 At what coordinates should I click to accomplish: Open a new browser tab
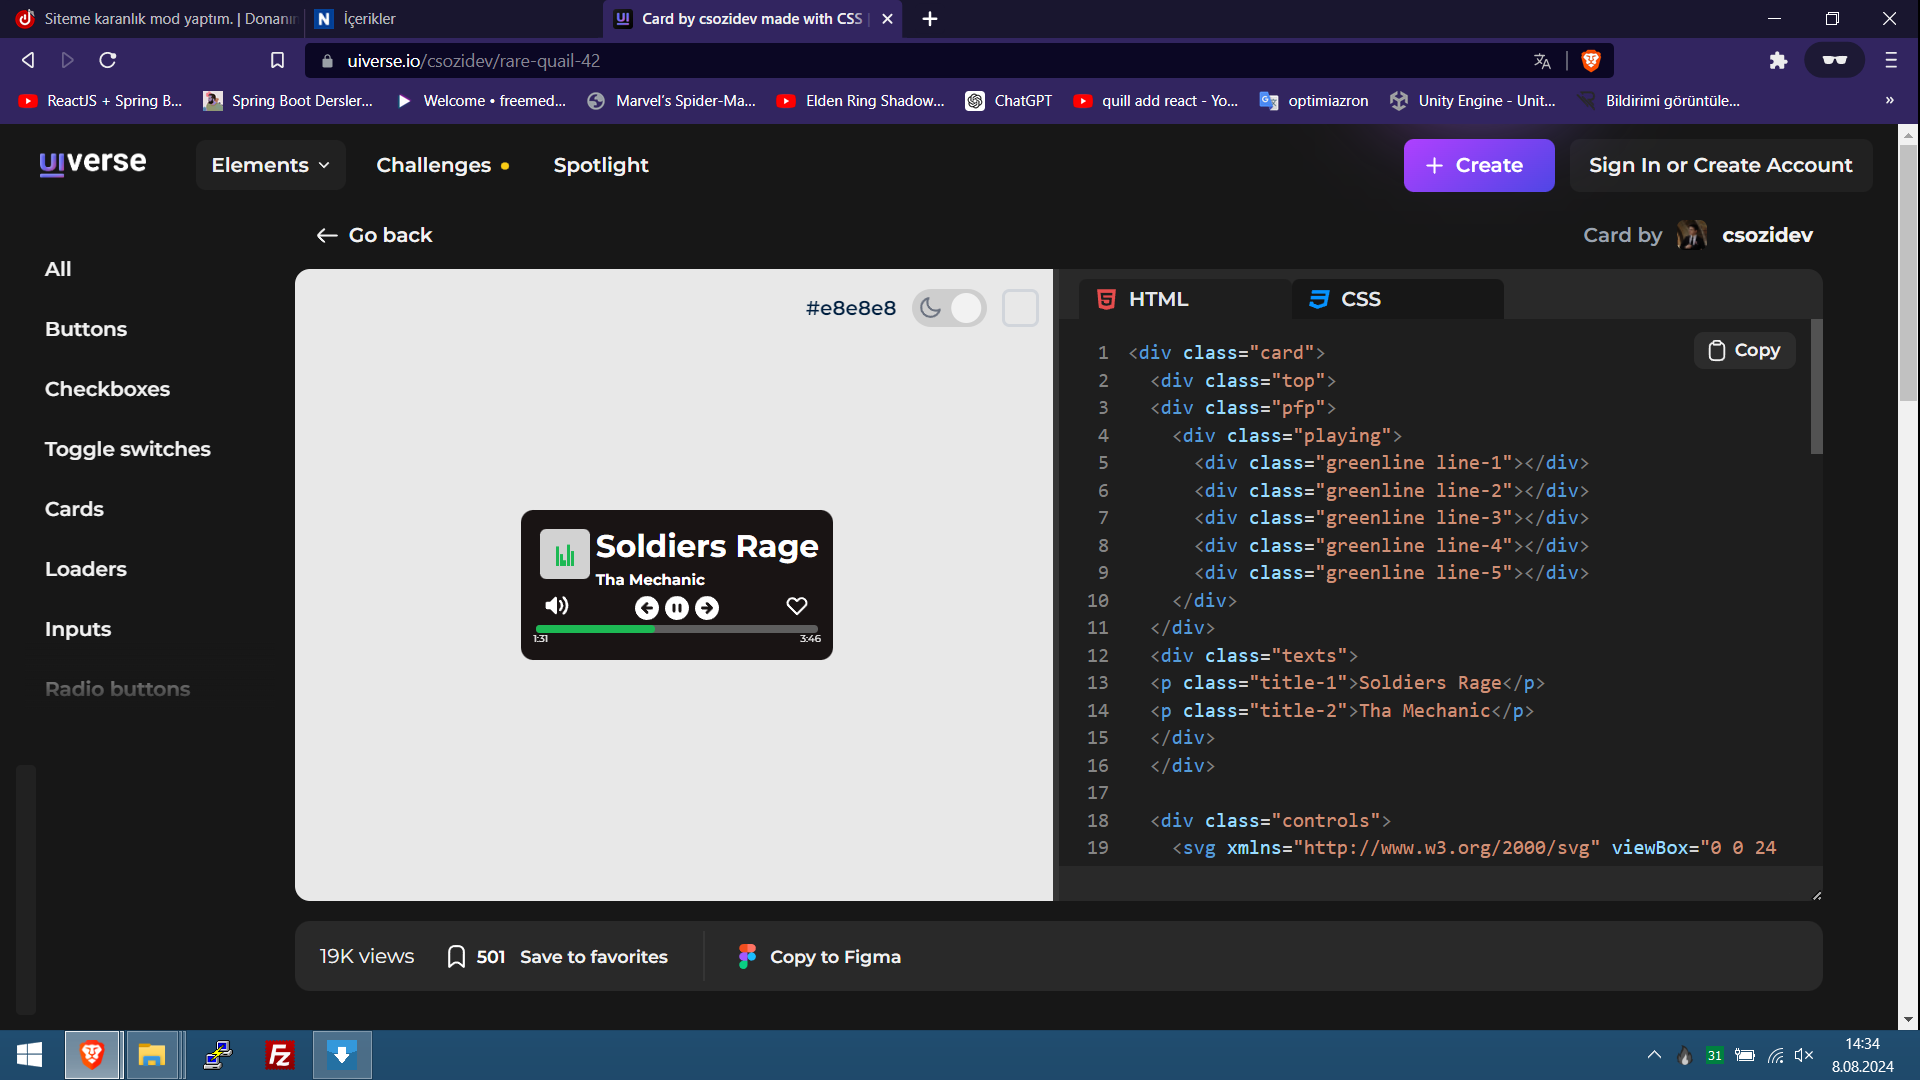click(x=930, y=19)
